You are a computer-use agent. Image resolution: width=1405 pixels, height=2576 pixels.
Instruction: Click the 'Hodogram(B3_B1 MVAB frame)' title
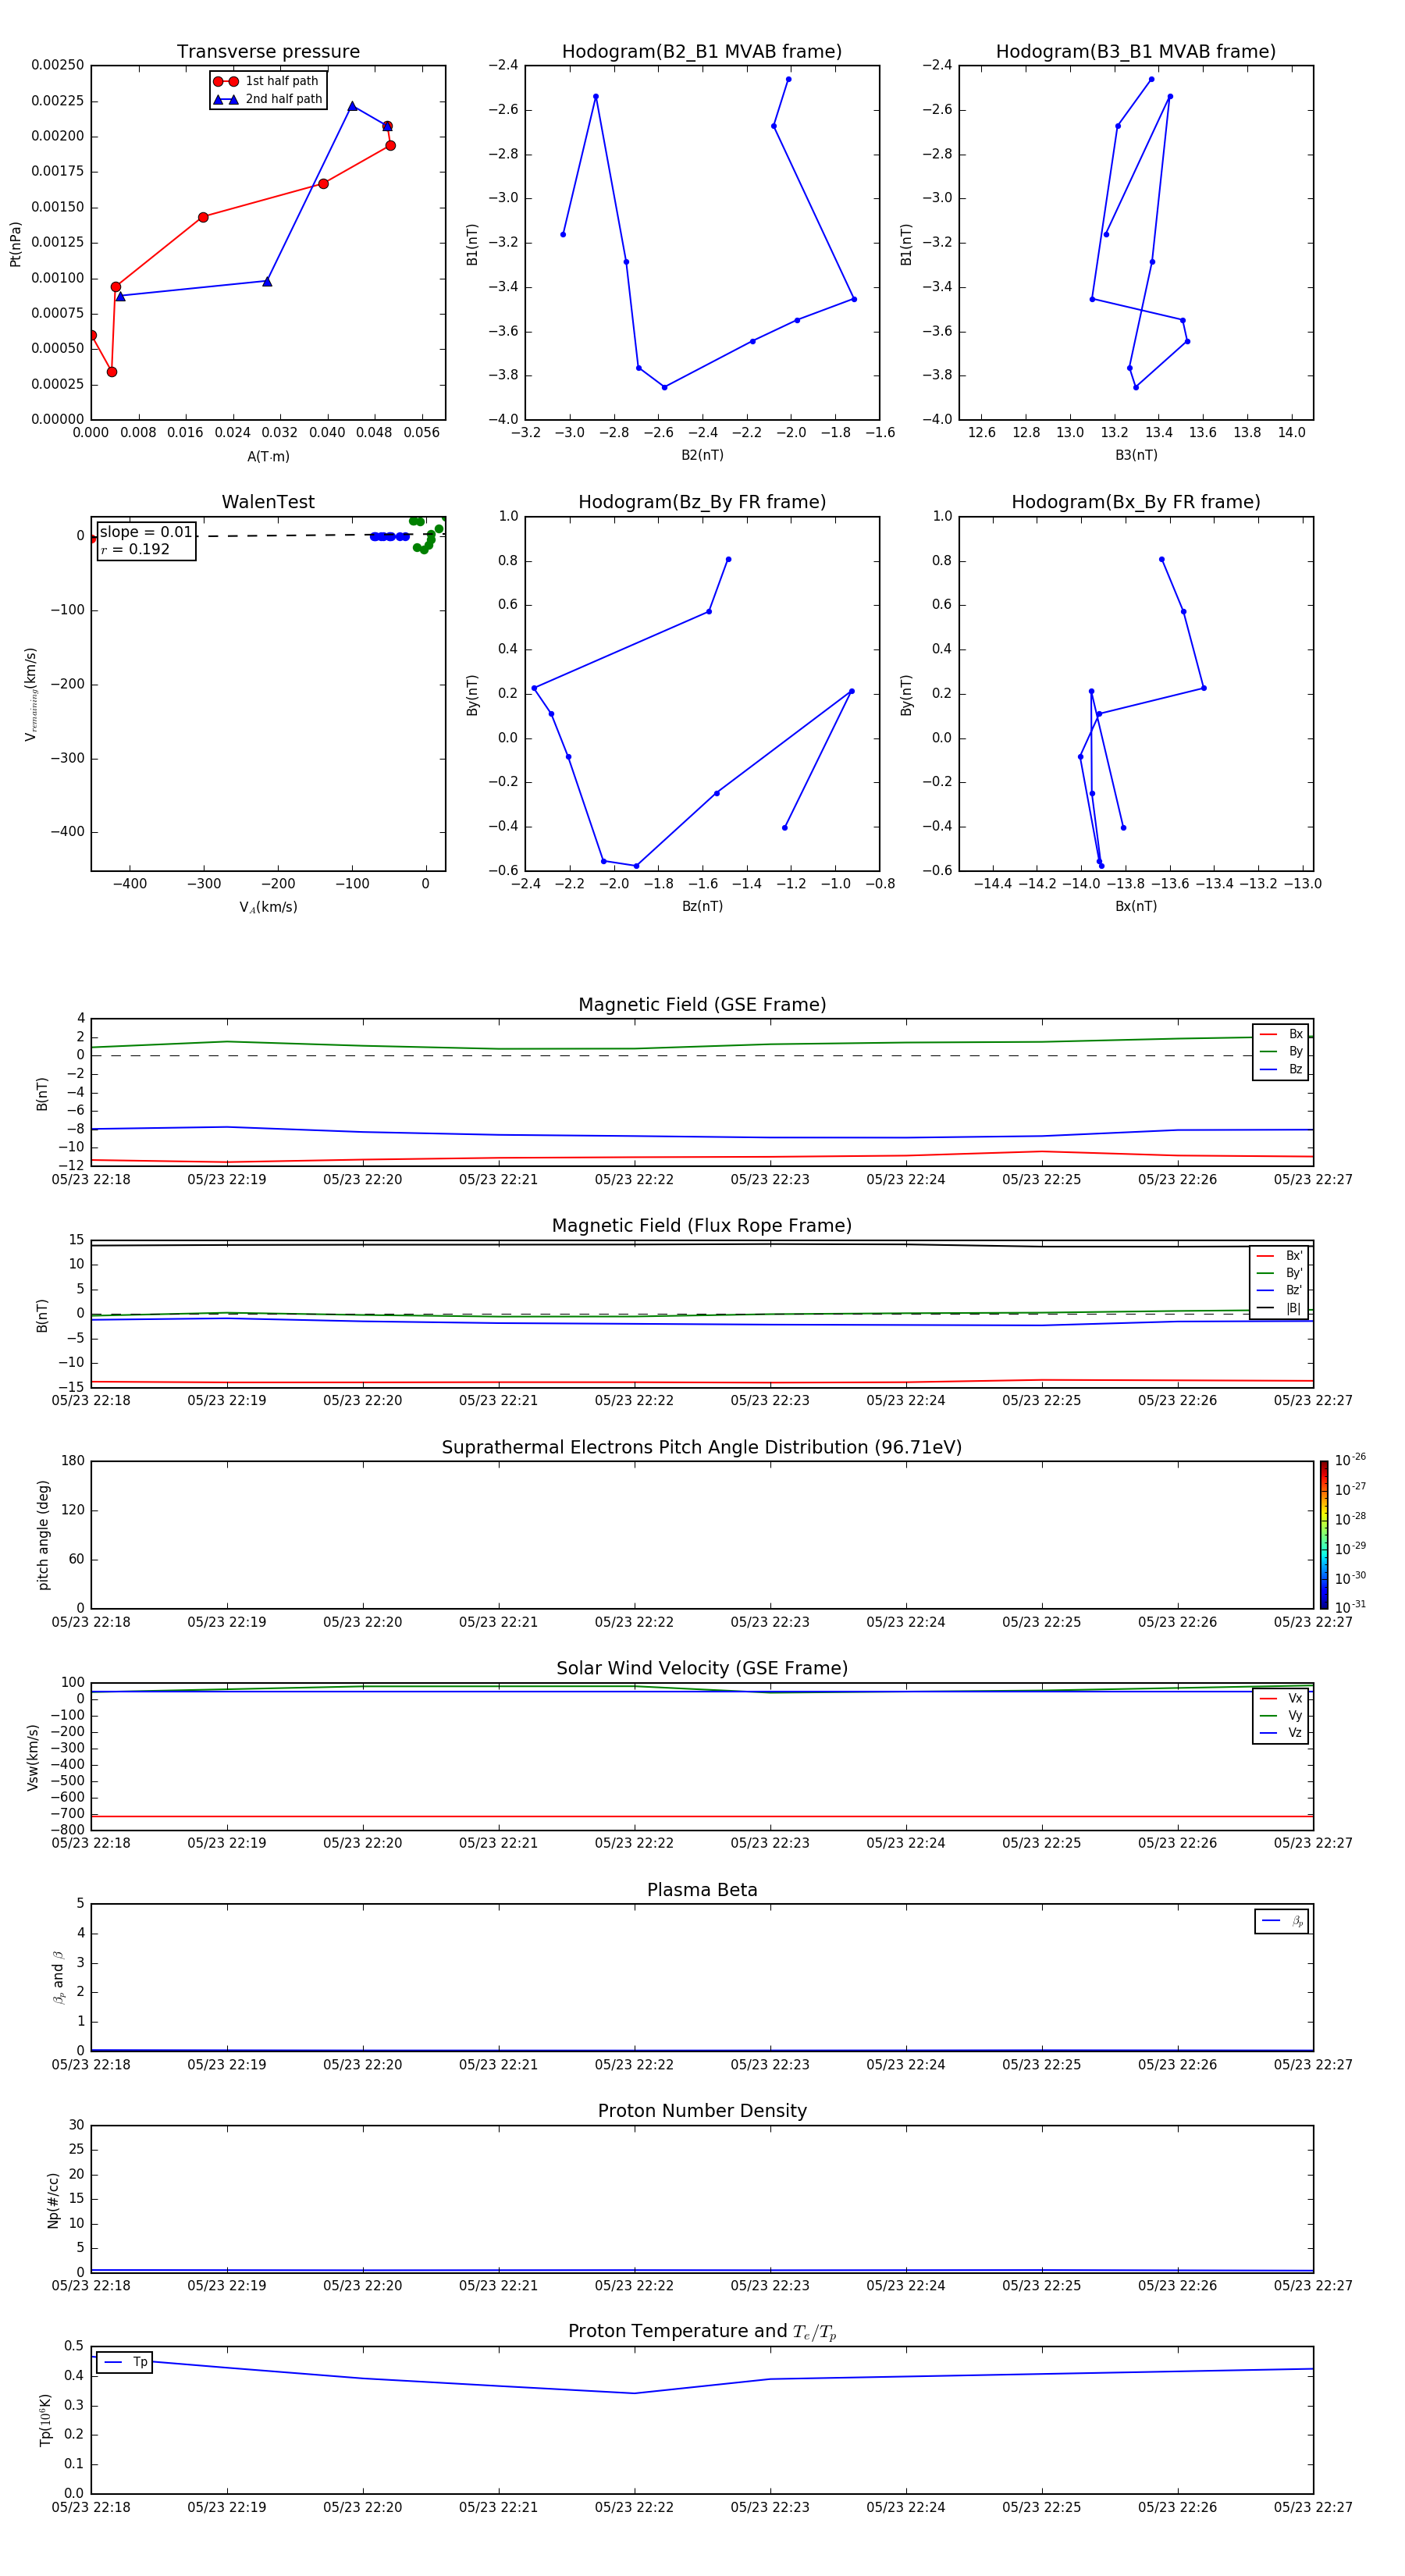tap(1136, 52)
